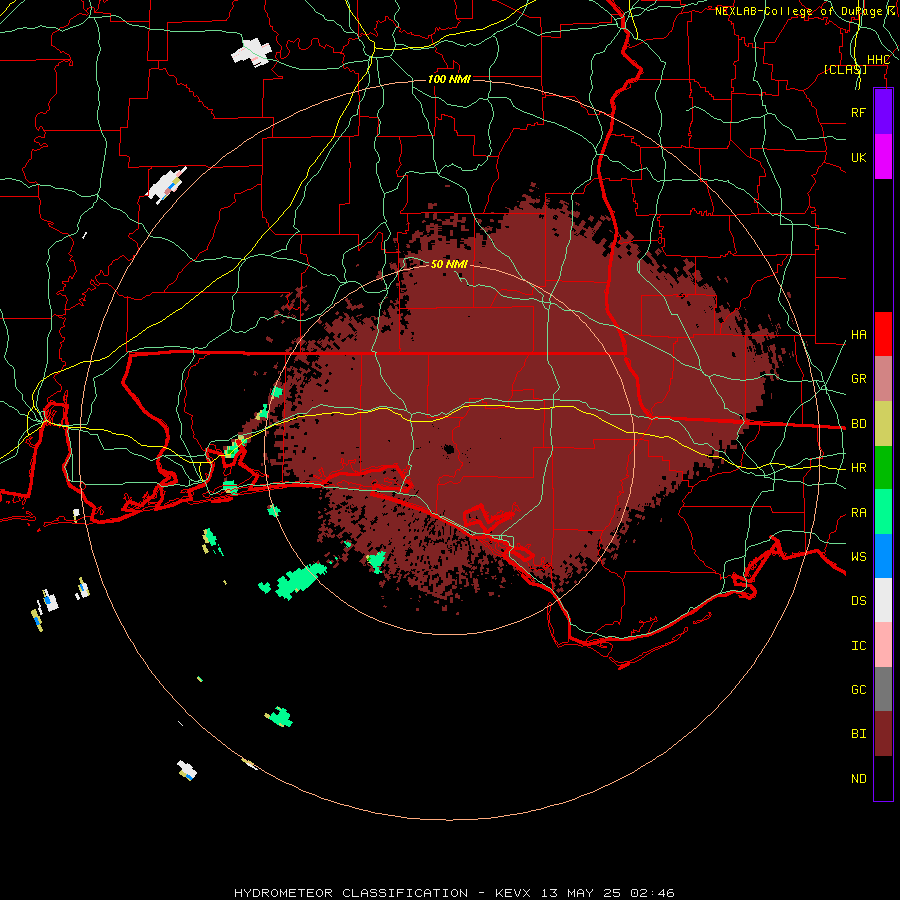Click the blue WS legend swatch
This screenshot has width=900, height=900.
point(883,556)
